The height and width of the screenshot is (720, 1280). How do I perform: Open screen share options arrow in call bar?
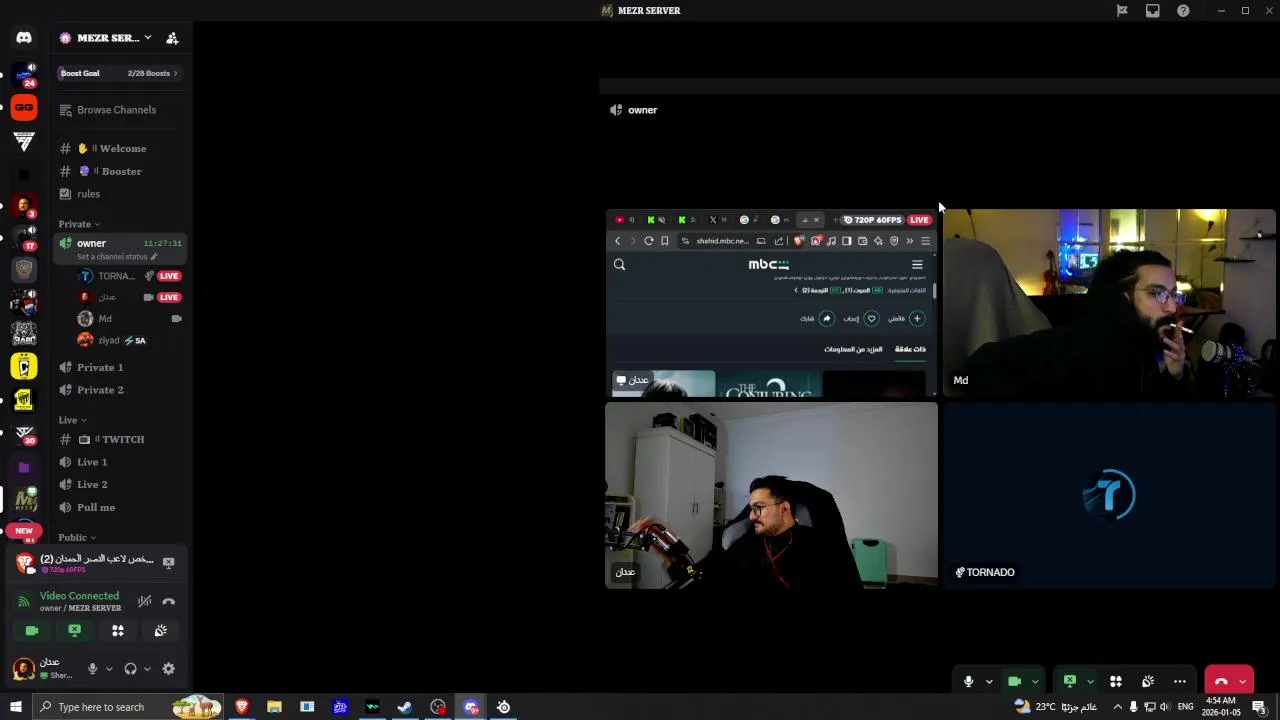click(x=1090, y=682)
